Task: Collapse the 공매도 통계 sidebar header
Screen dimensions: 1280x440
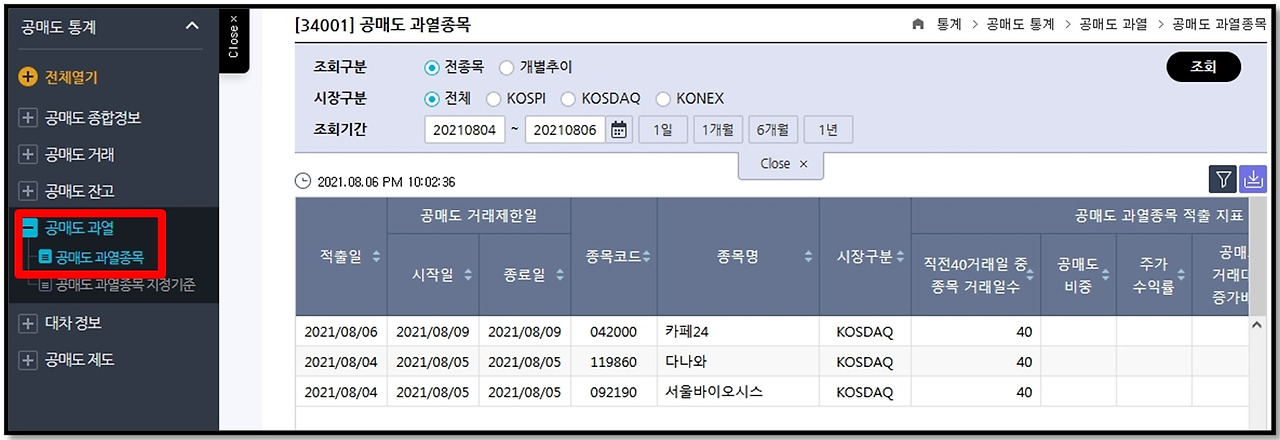Action: click(193, 27)
